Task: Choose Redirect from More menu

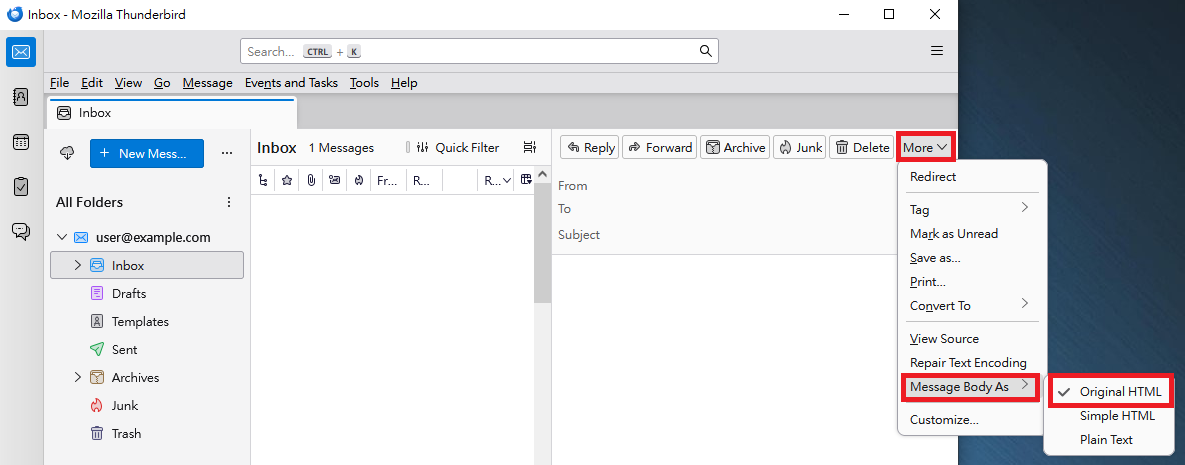Action: point(972,177)
